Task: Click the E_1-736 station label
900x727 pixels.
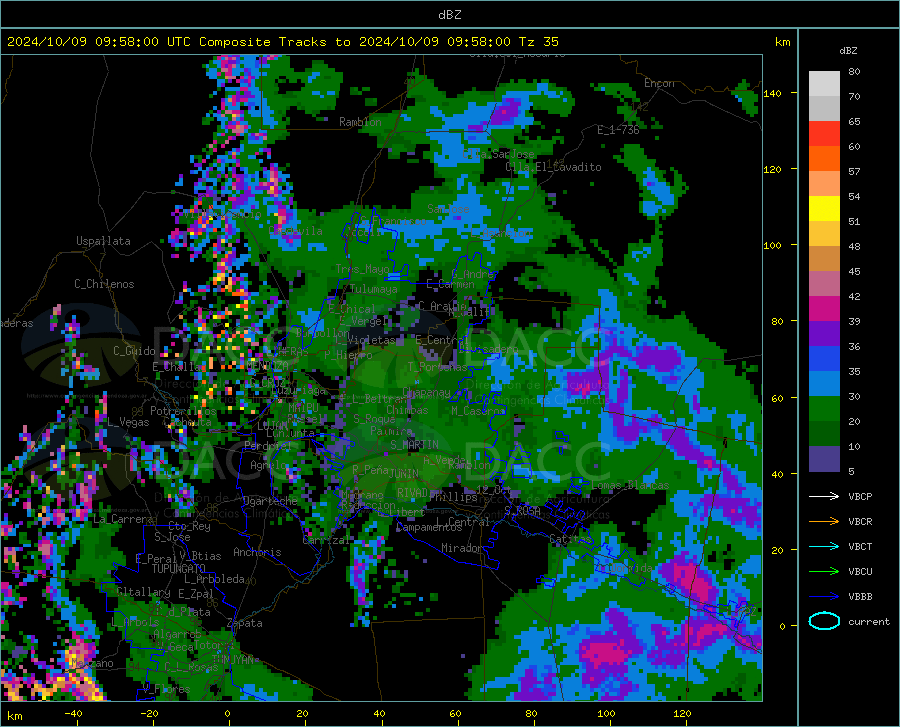Action: (618, 130)
